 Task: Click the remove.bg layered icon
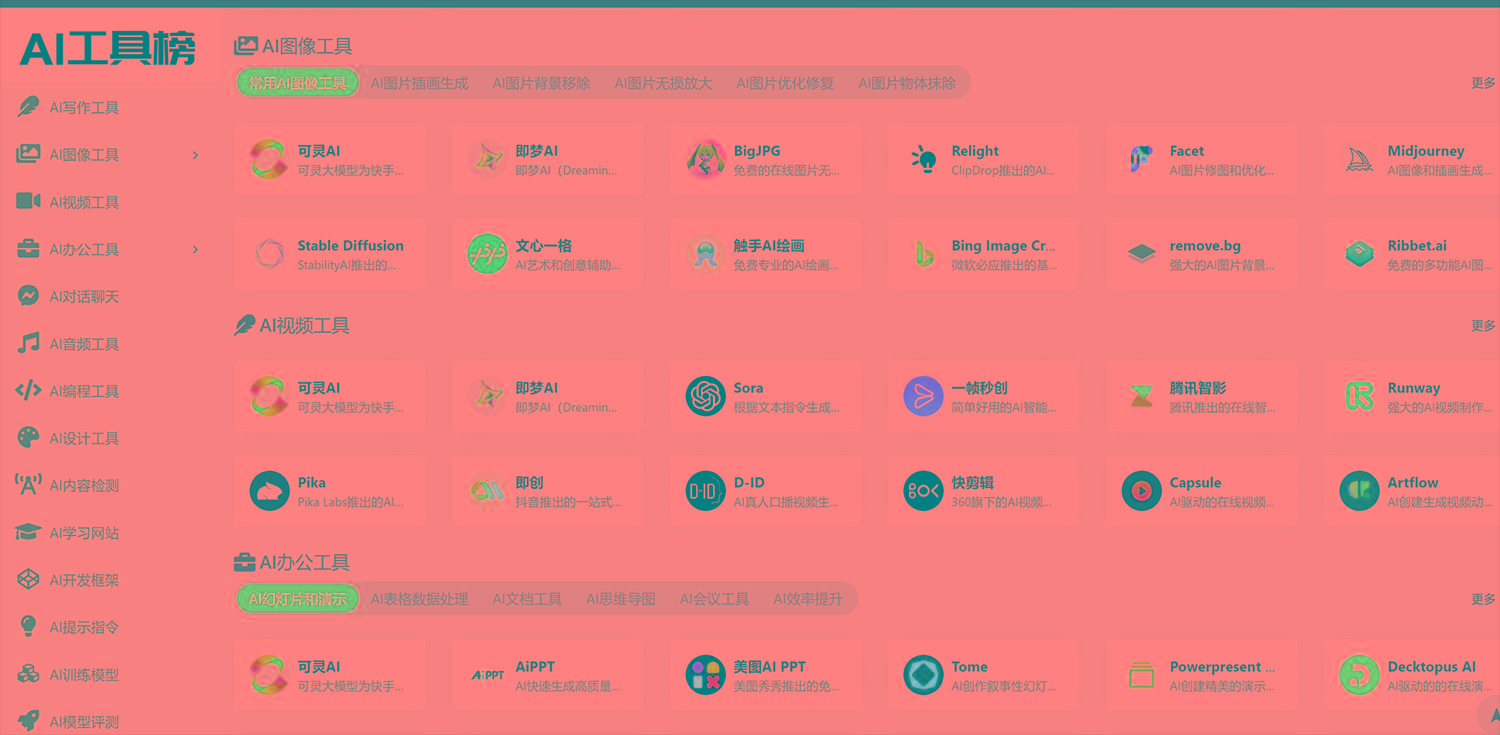(x=1140, y=253)
